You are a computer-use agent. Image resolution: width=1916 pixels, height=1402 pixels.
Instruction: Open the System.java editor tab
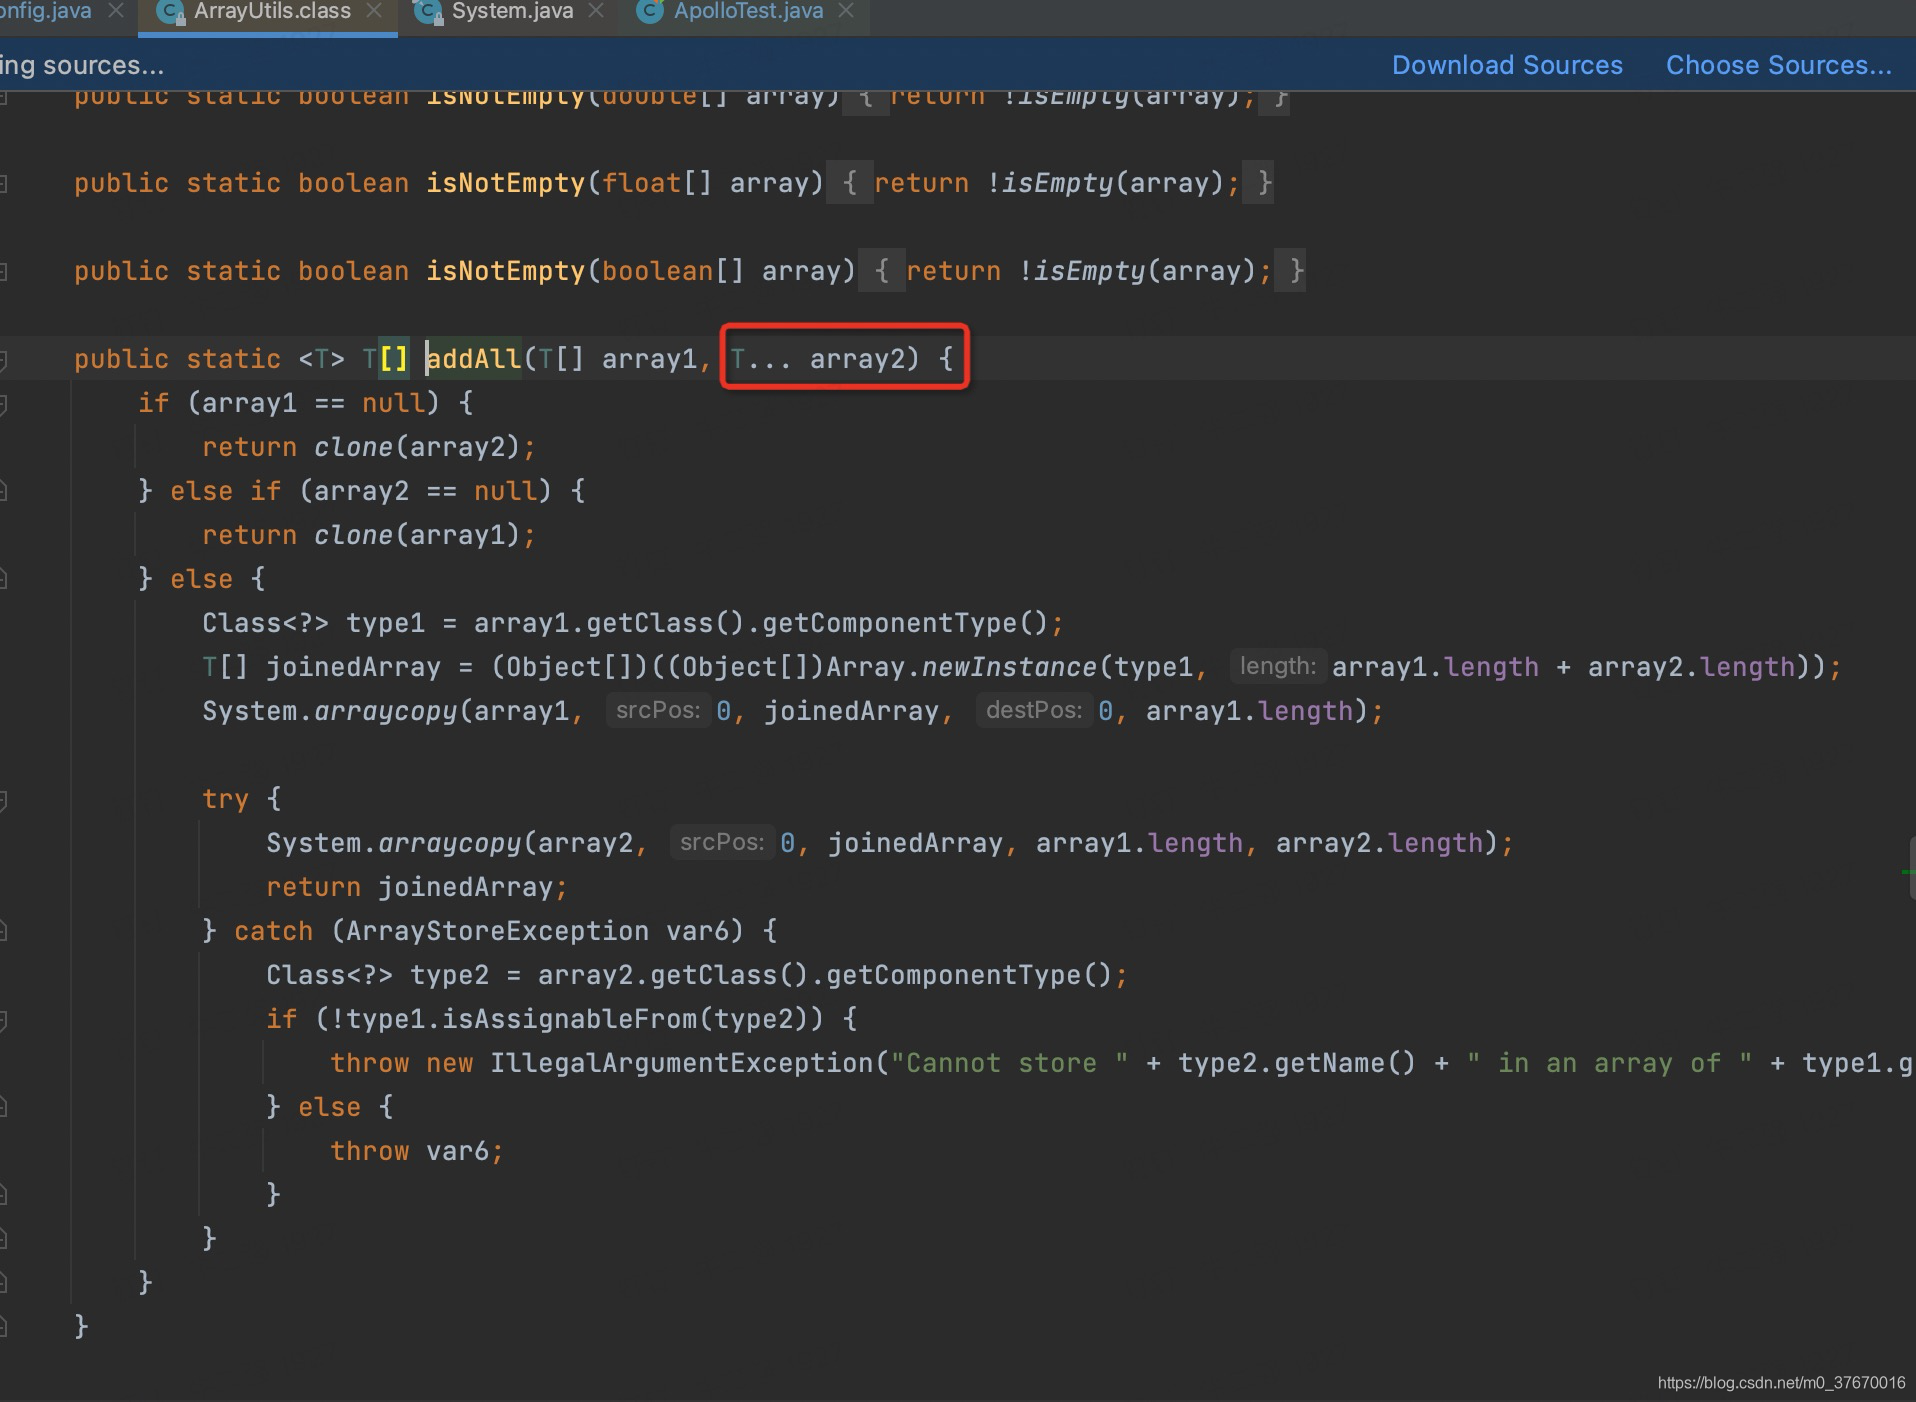512,12
